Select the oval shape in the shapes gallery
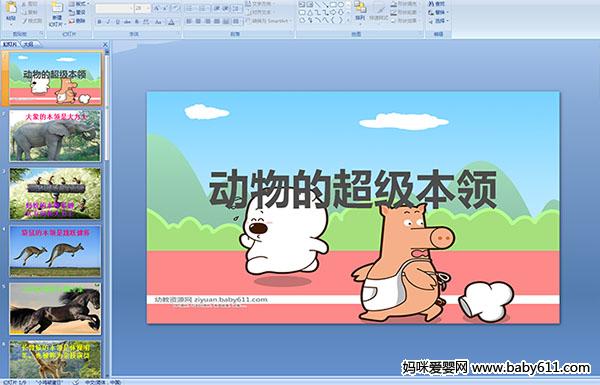600x385 pixels. [342, 5]
